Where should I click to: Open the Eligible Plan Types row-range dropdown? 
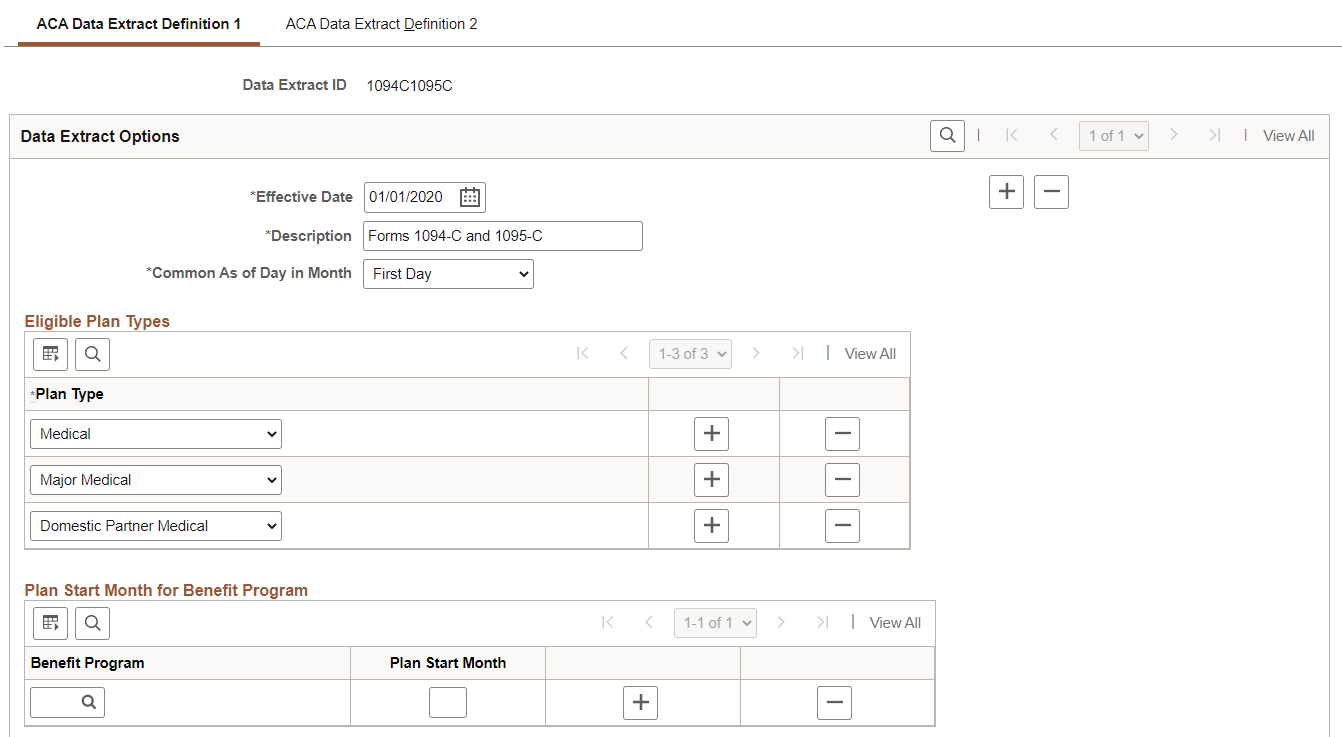pyautogui.click(x=690, y=354)
